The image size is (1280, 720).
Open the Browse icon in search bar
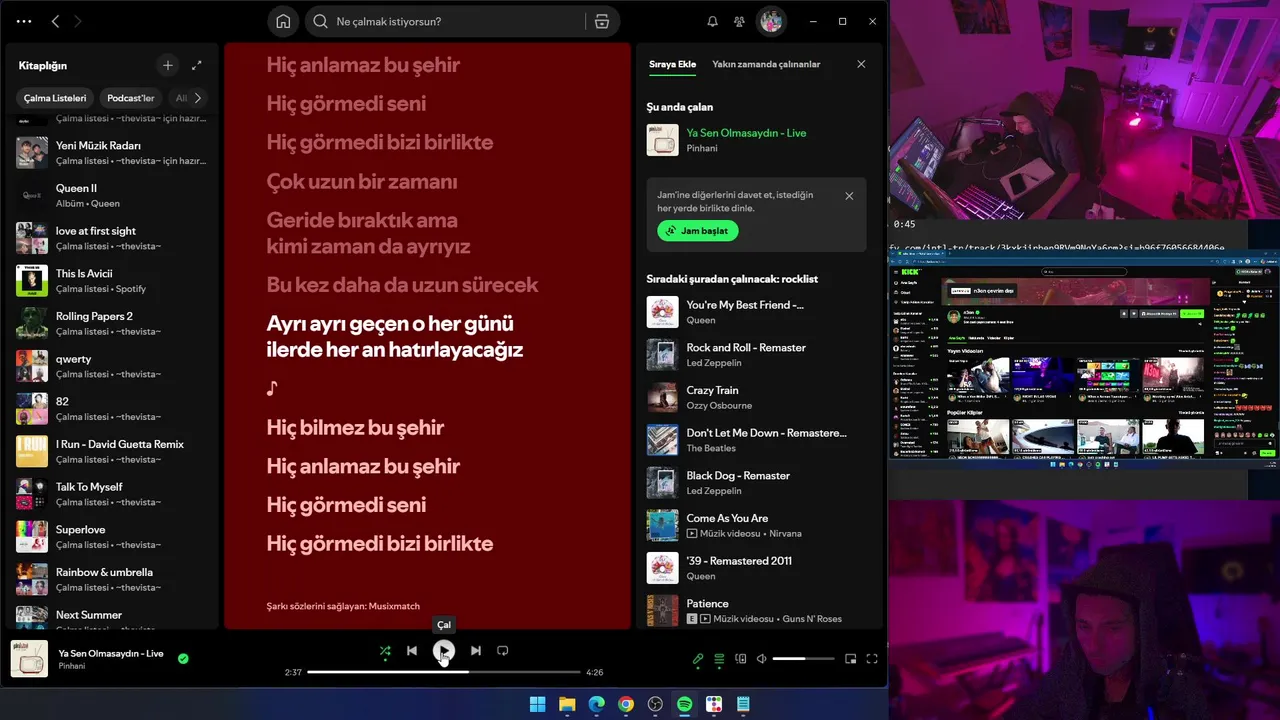(601, 21)
